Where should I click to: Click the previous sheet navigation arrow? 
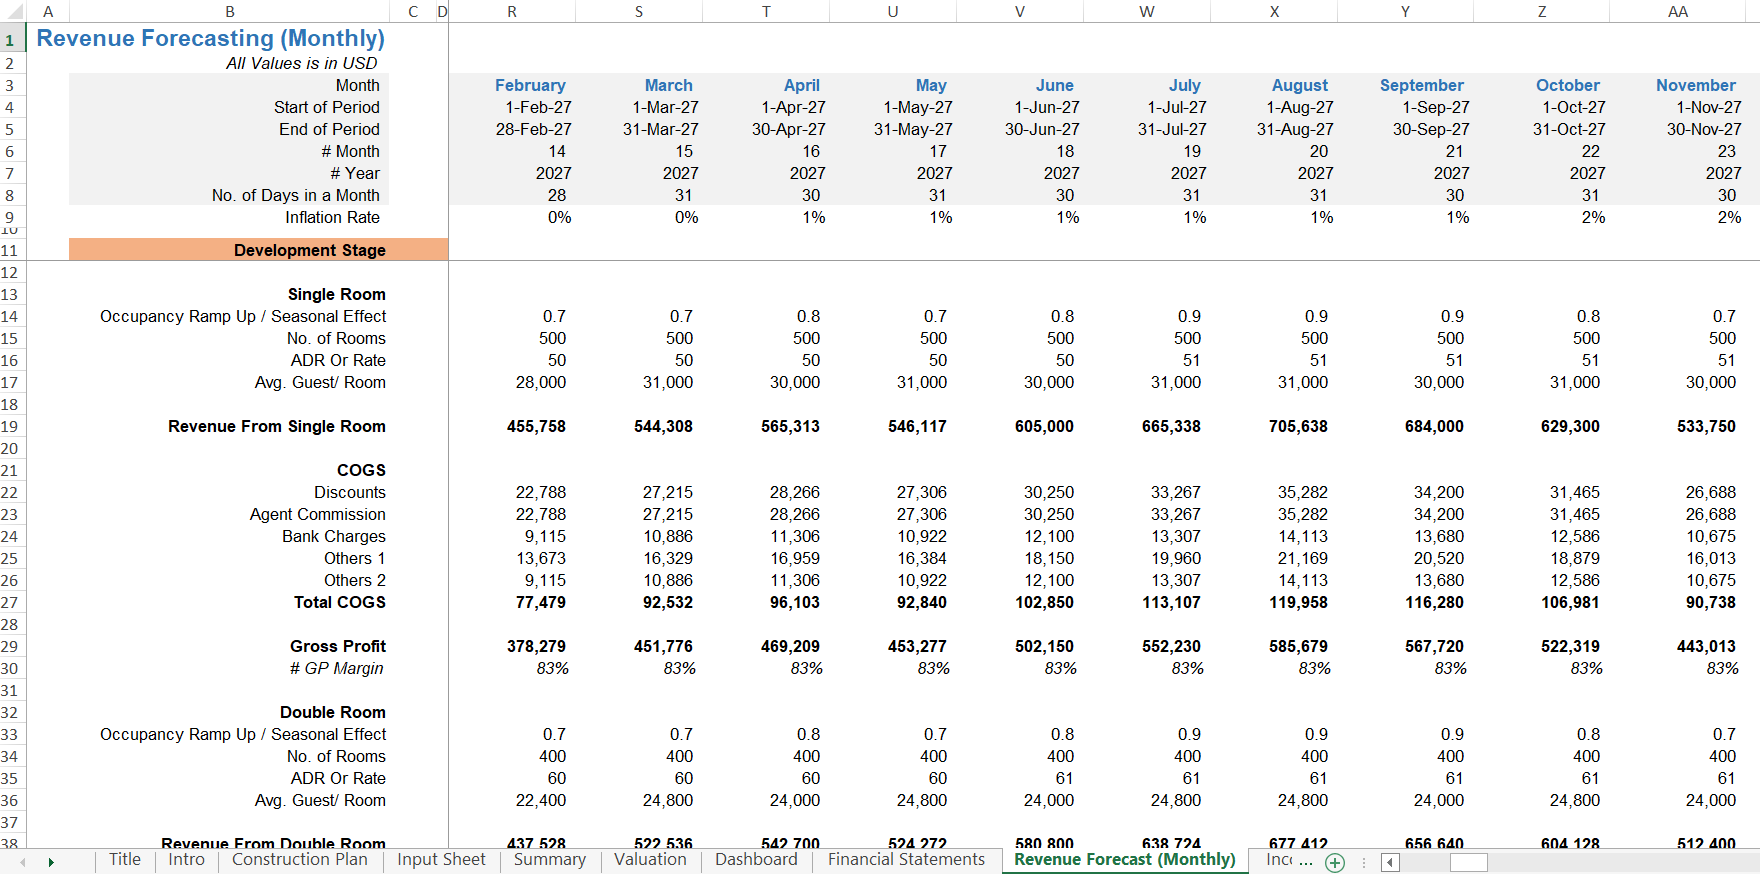(23, 862)
